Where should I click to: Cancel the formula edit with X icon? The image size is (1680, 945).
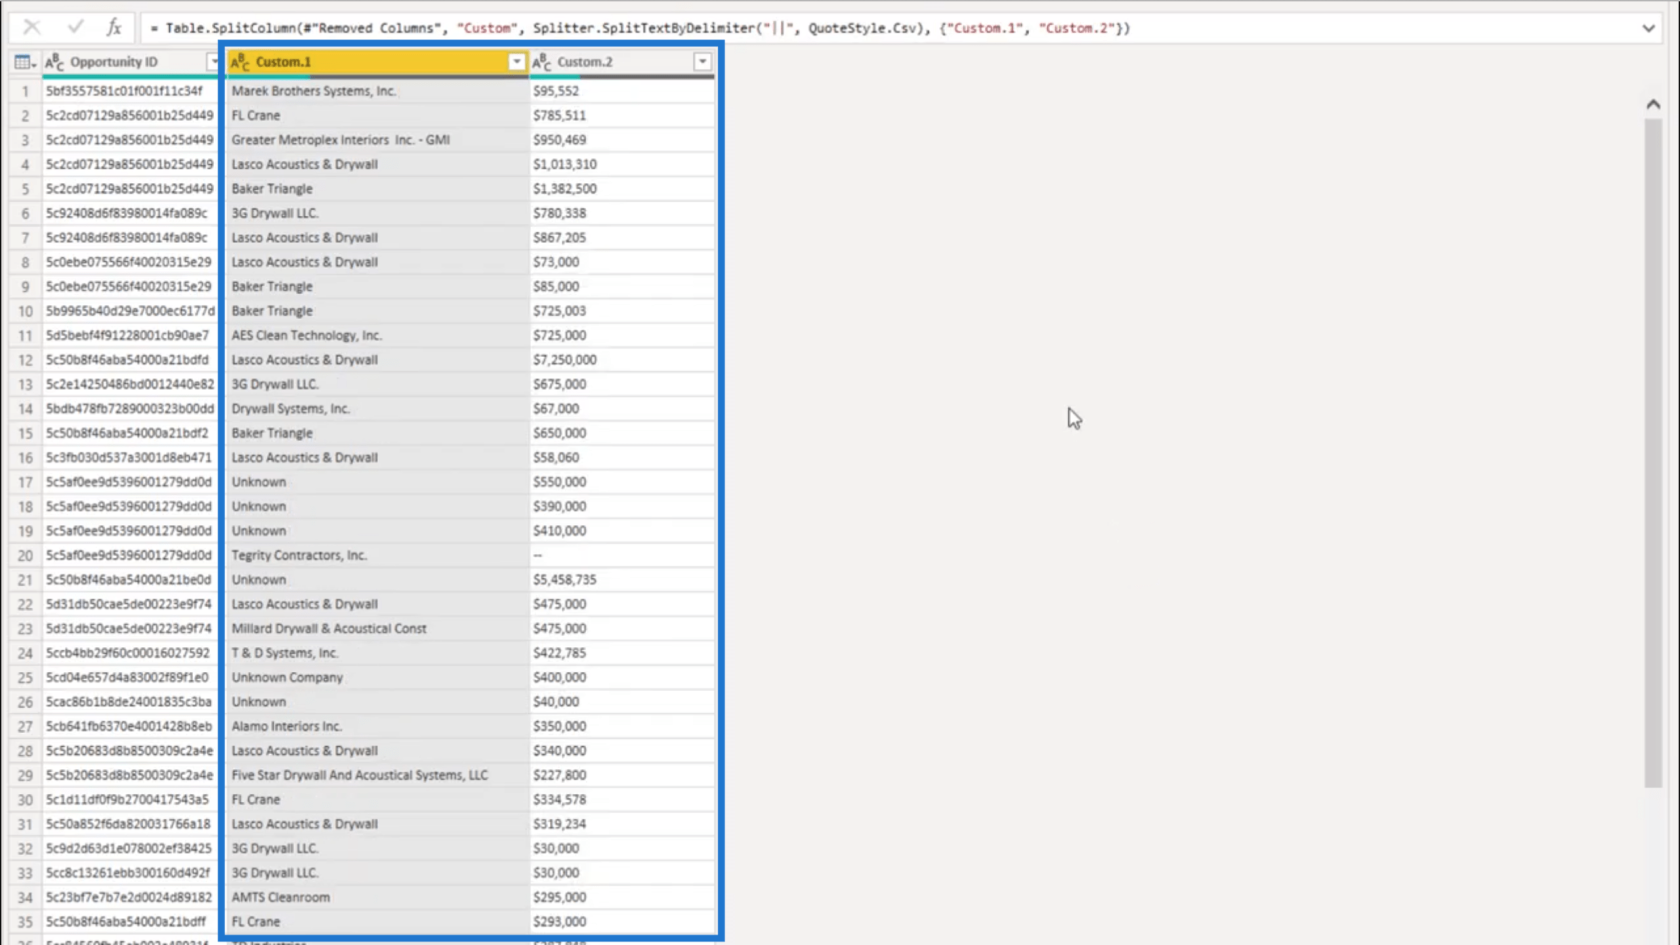click(32, 27)
